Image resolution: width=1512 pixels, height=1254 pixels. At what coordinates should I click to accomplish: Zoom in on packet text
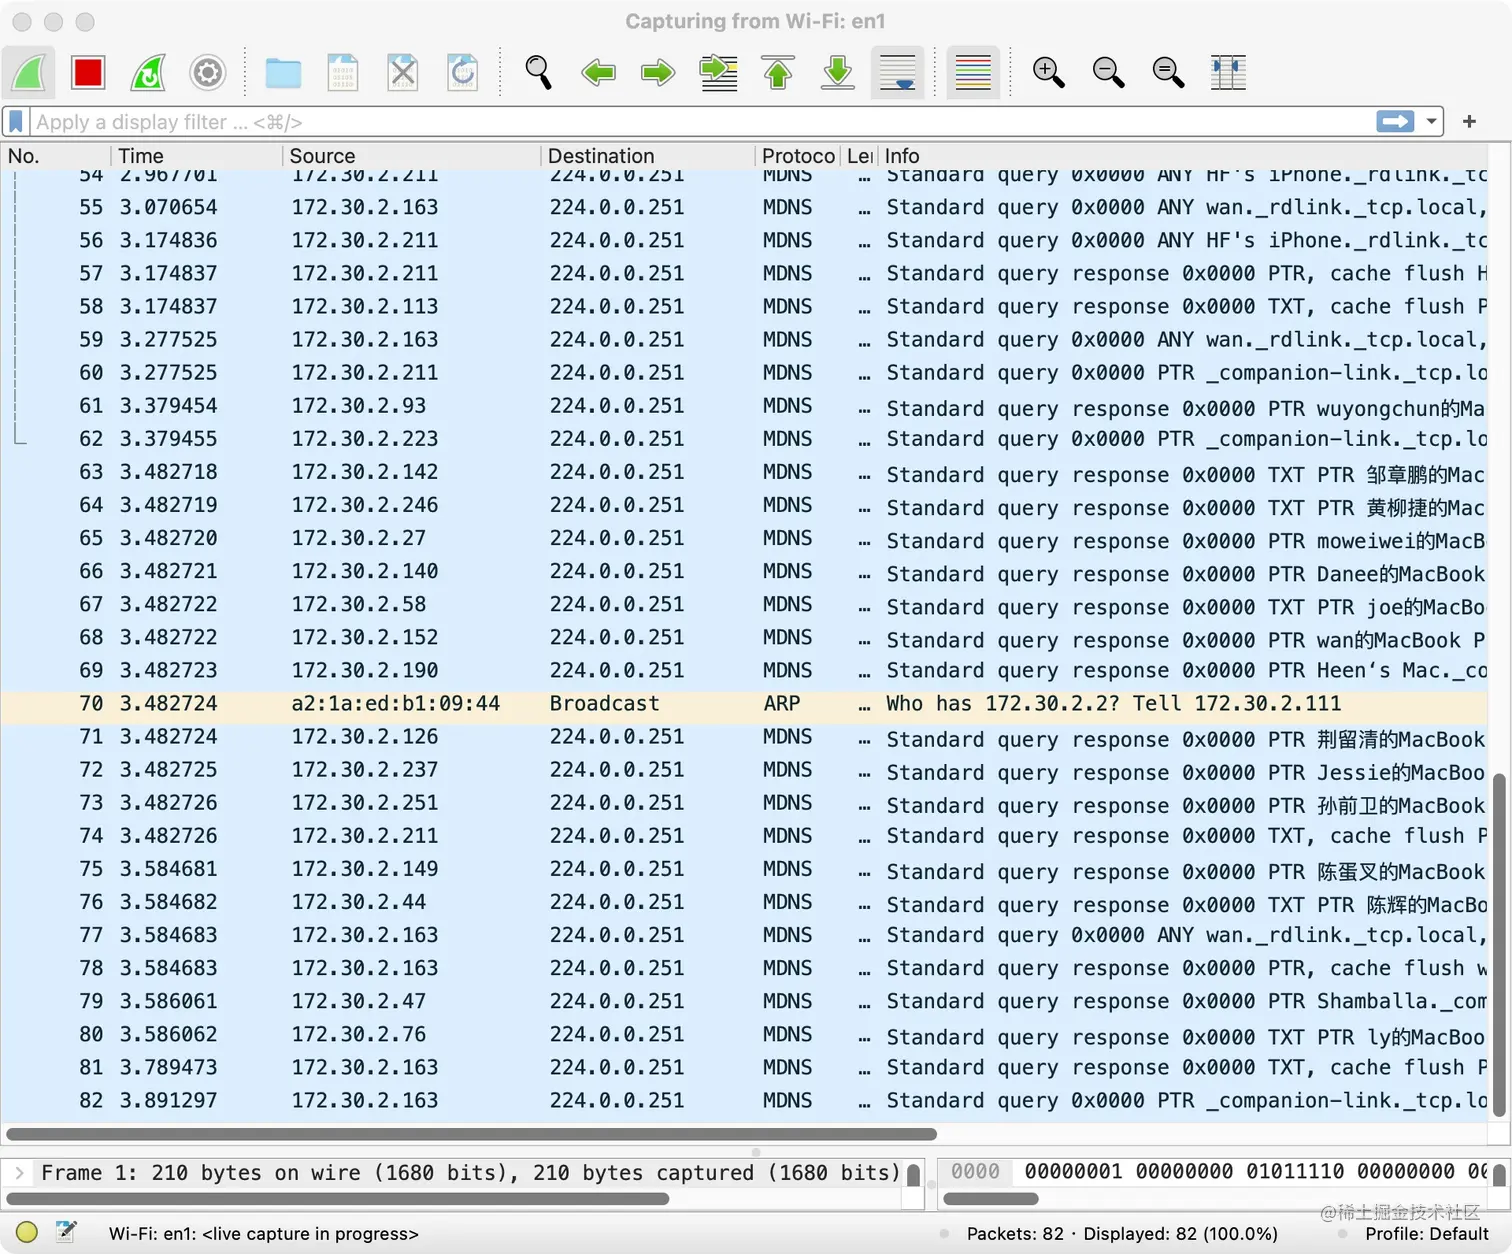[1048, 73]
